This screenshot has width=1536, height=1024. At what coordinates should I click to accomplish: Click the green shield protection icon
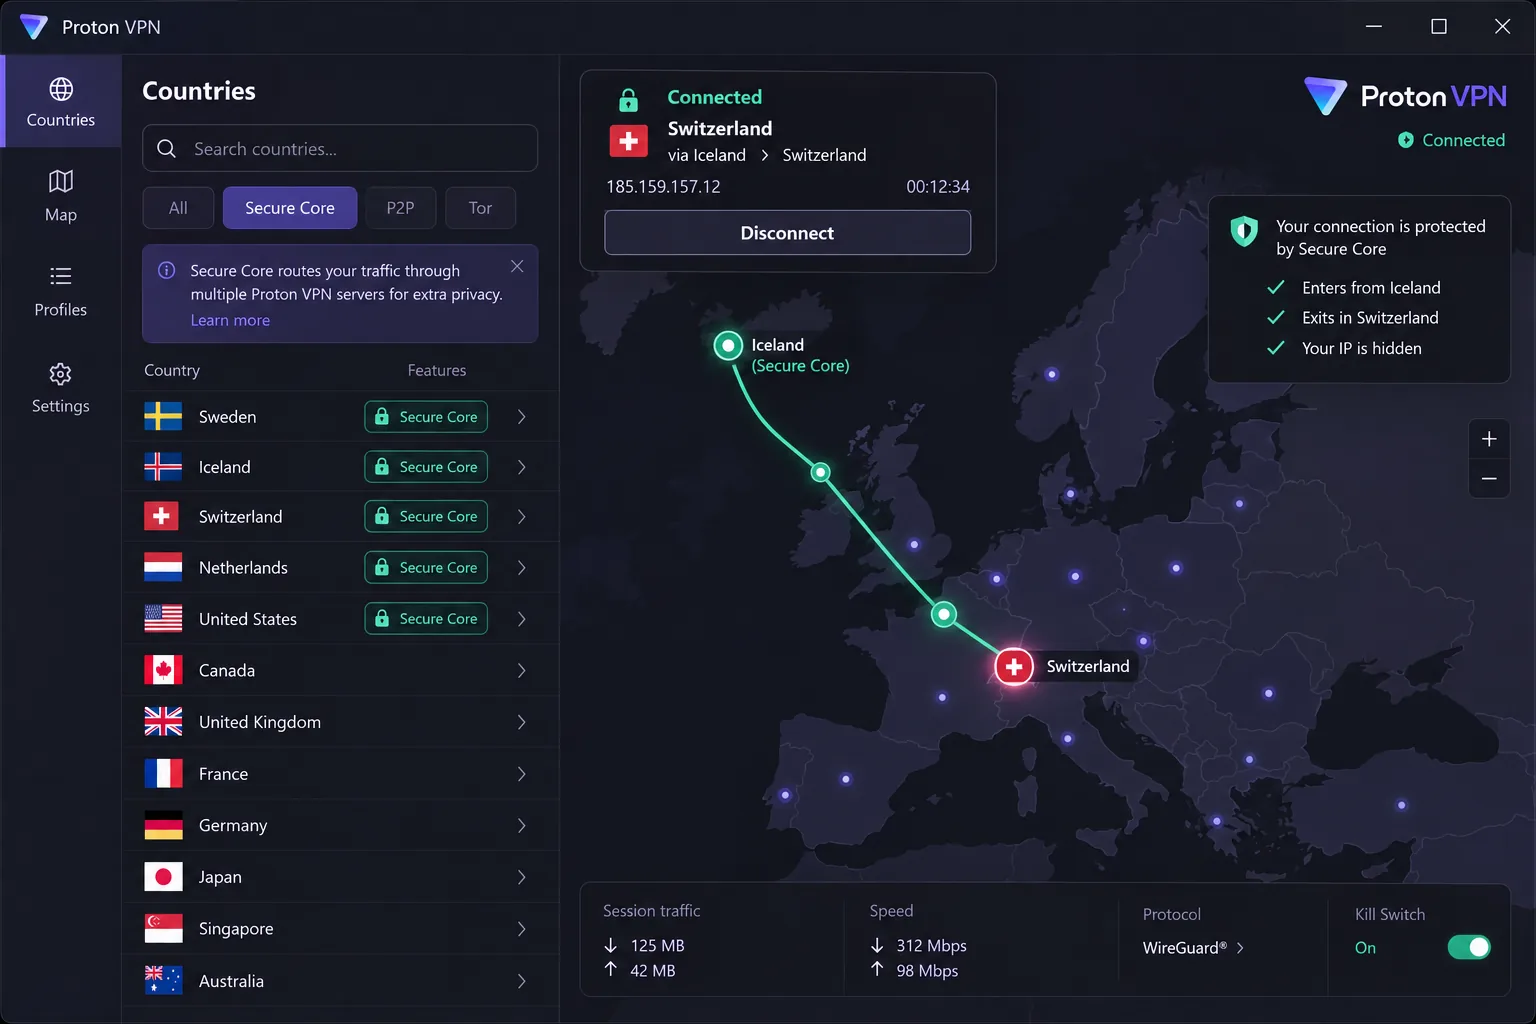[x=1244, y=232]
